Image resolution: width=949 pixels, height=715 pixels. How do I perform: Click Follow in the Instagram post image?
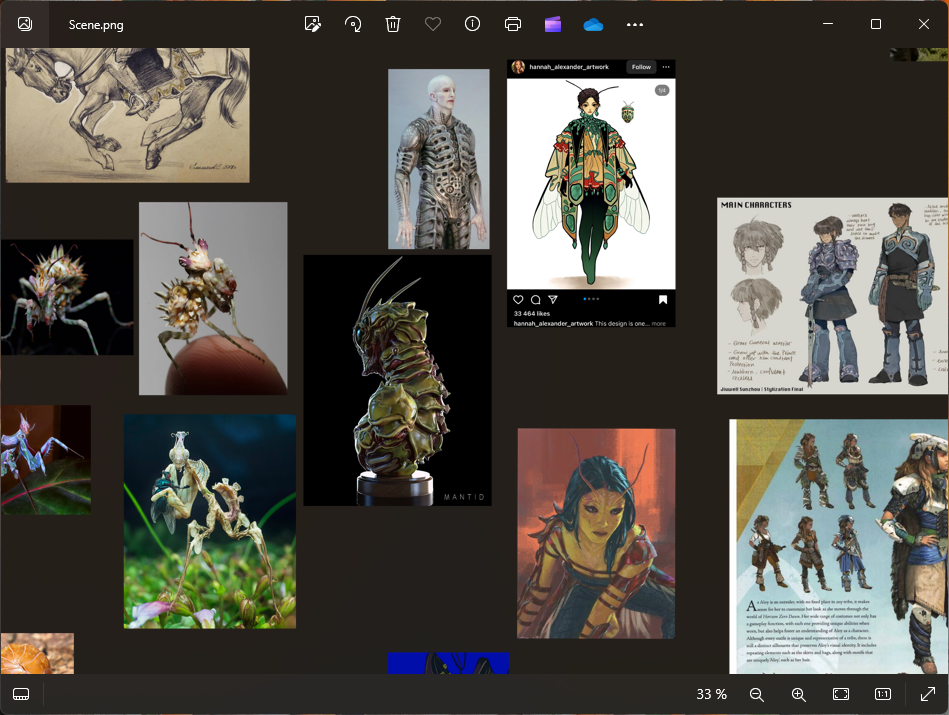coord(642,67)
